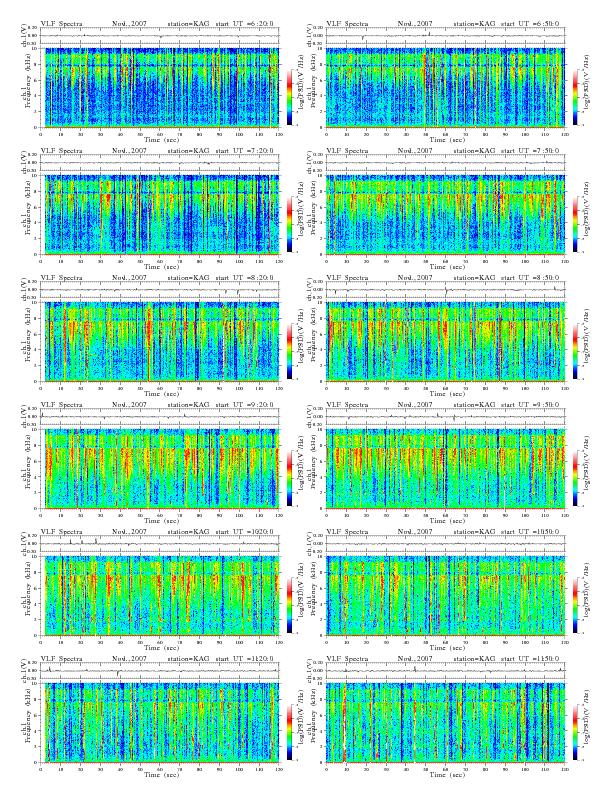Click the ch.1 waveform strip above the 9:50:0 spectrogram
This screenshot has width=612, height=792.
tap(446, 417)
